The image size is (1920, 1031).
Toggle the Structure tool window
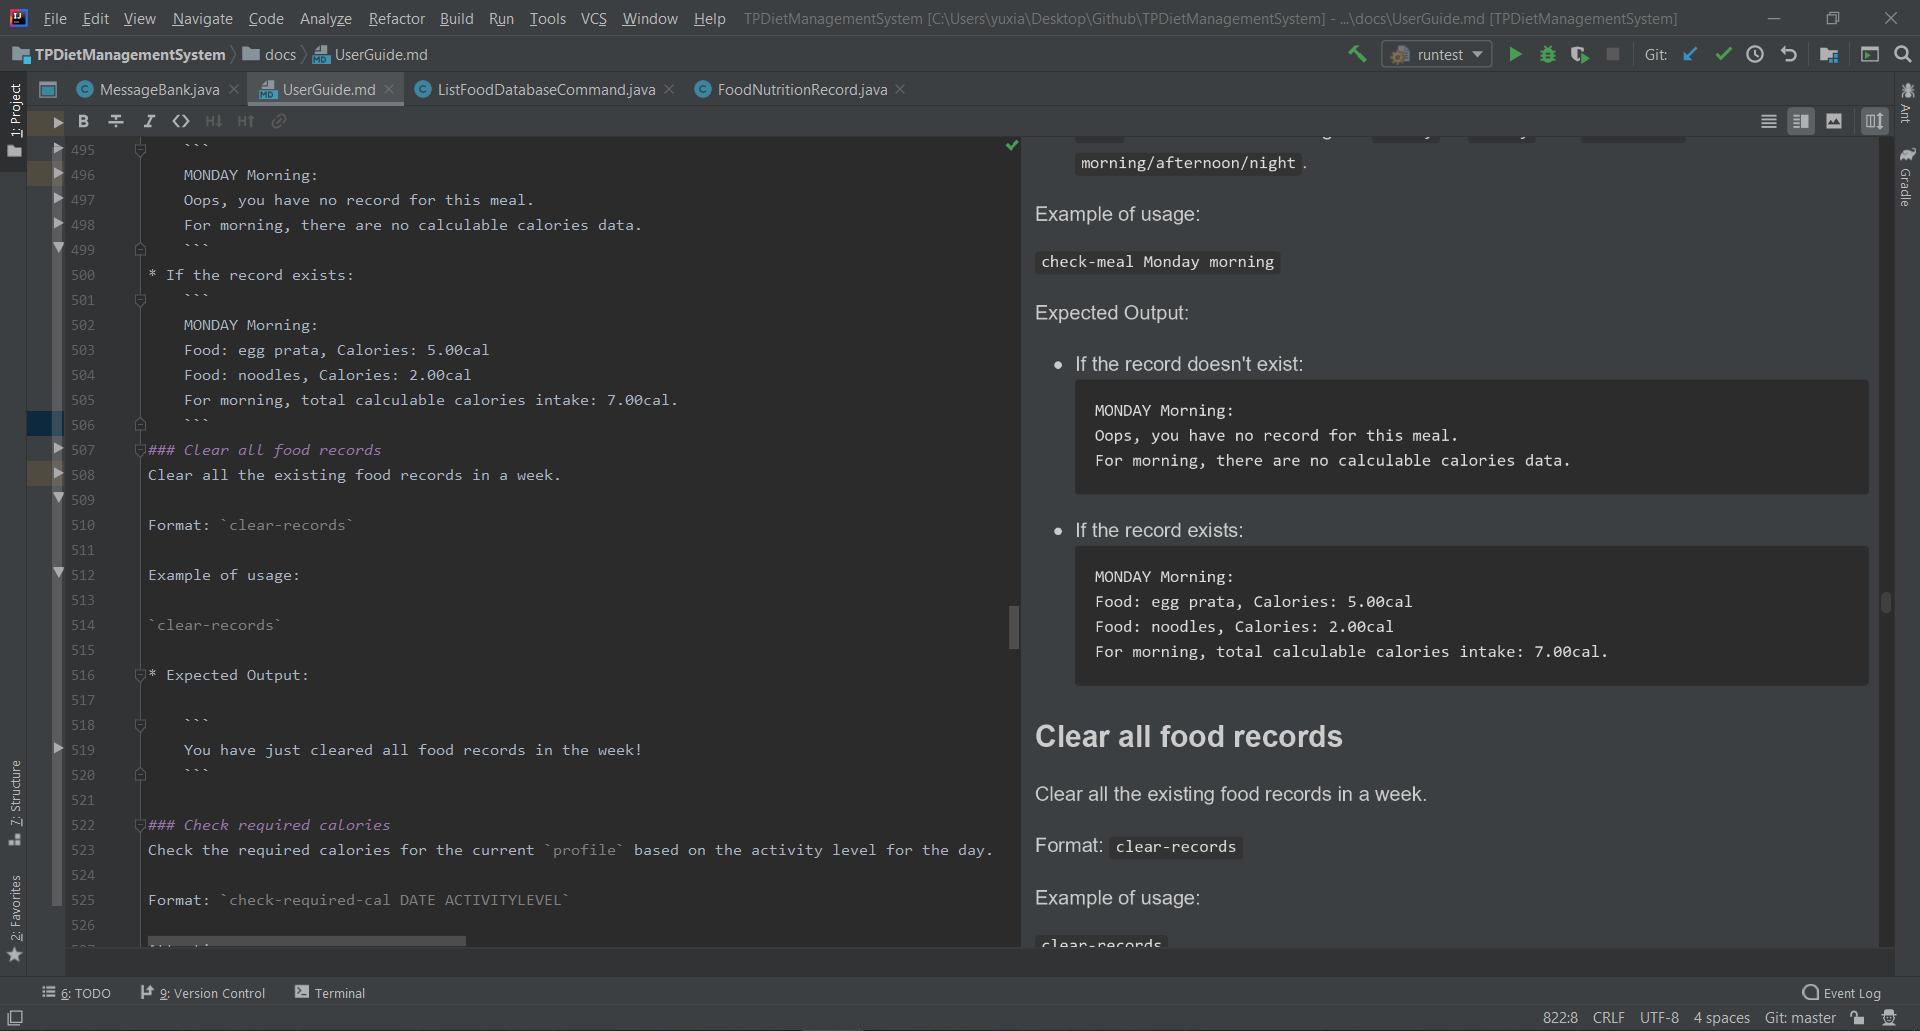pos(15,803)
